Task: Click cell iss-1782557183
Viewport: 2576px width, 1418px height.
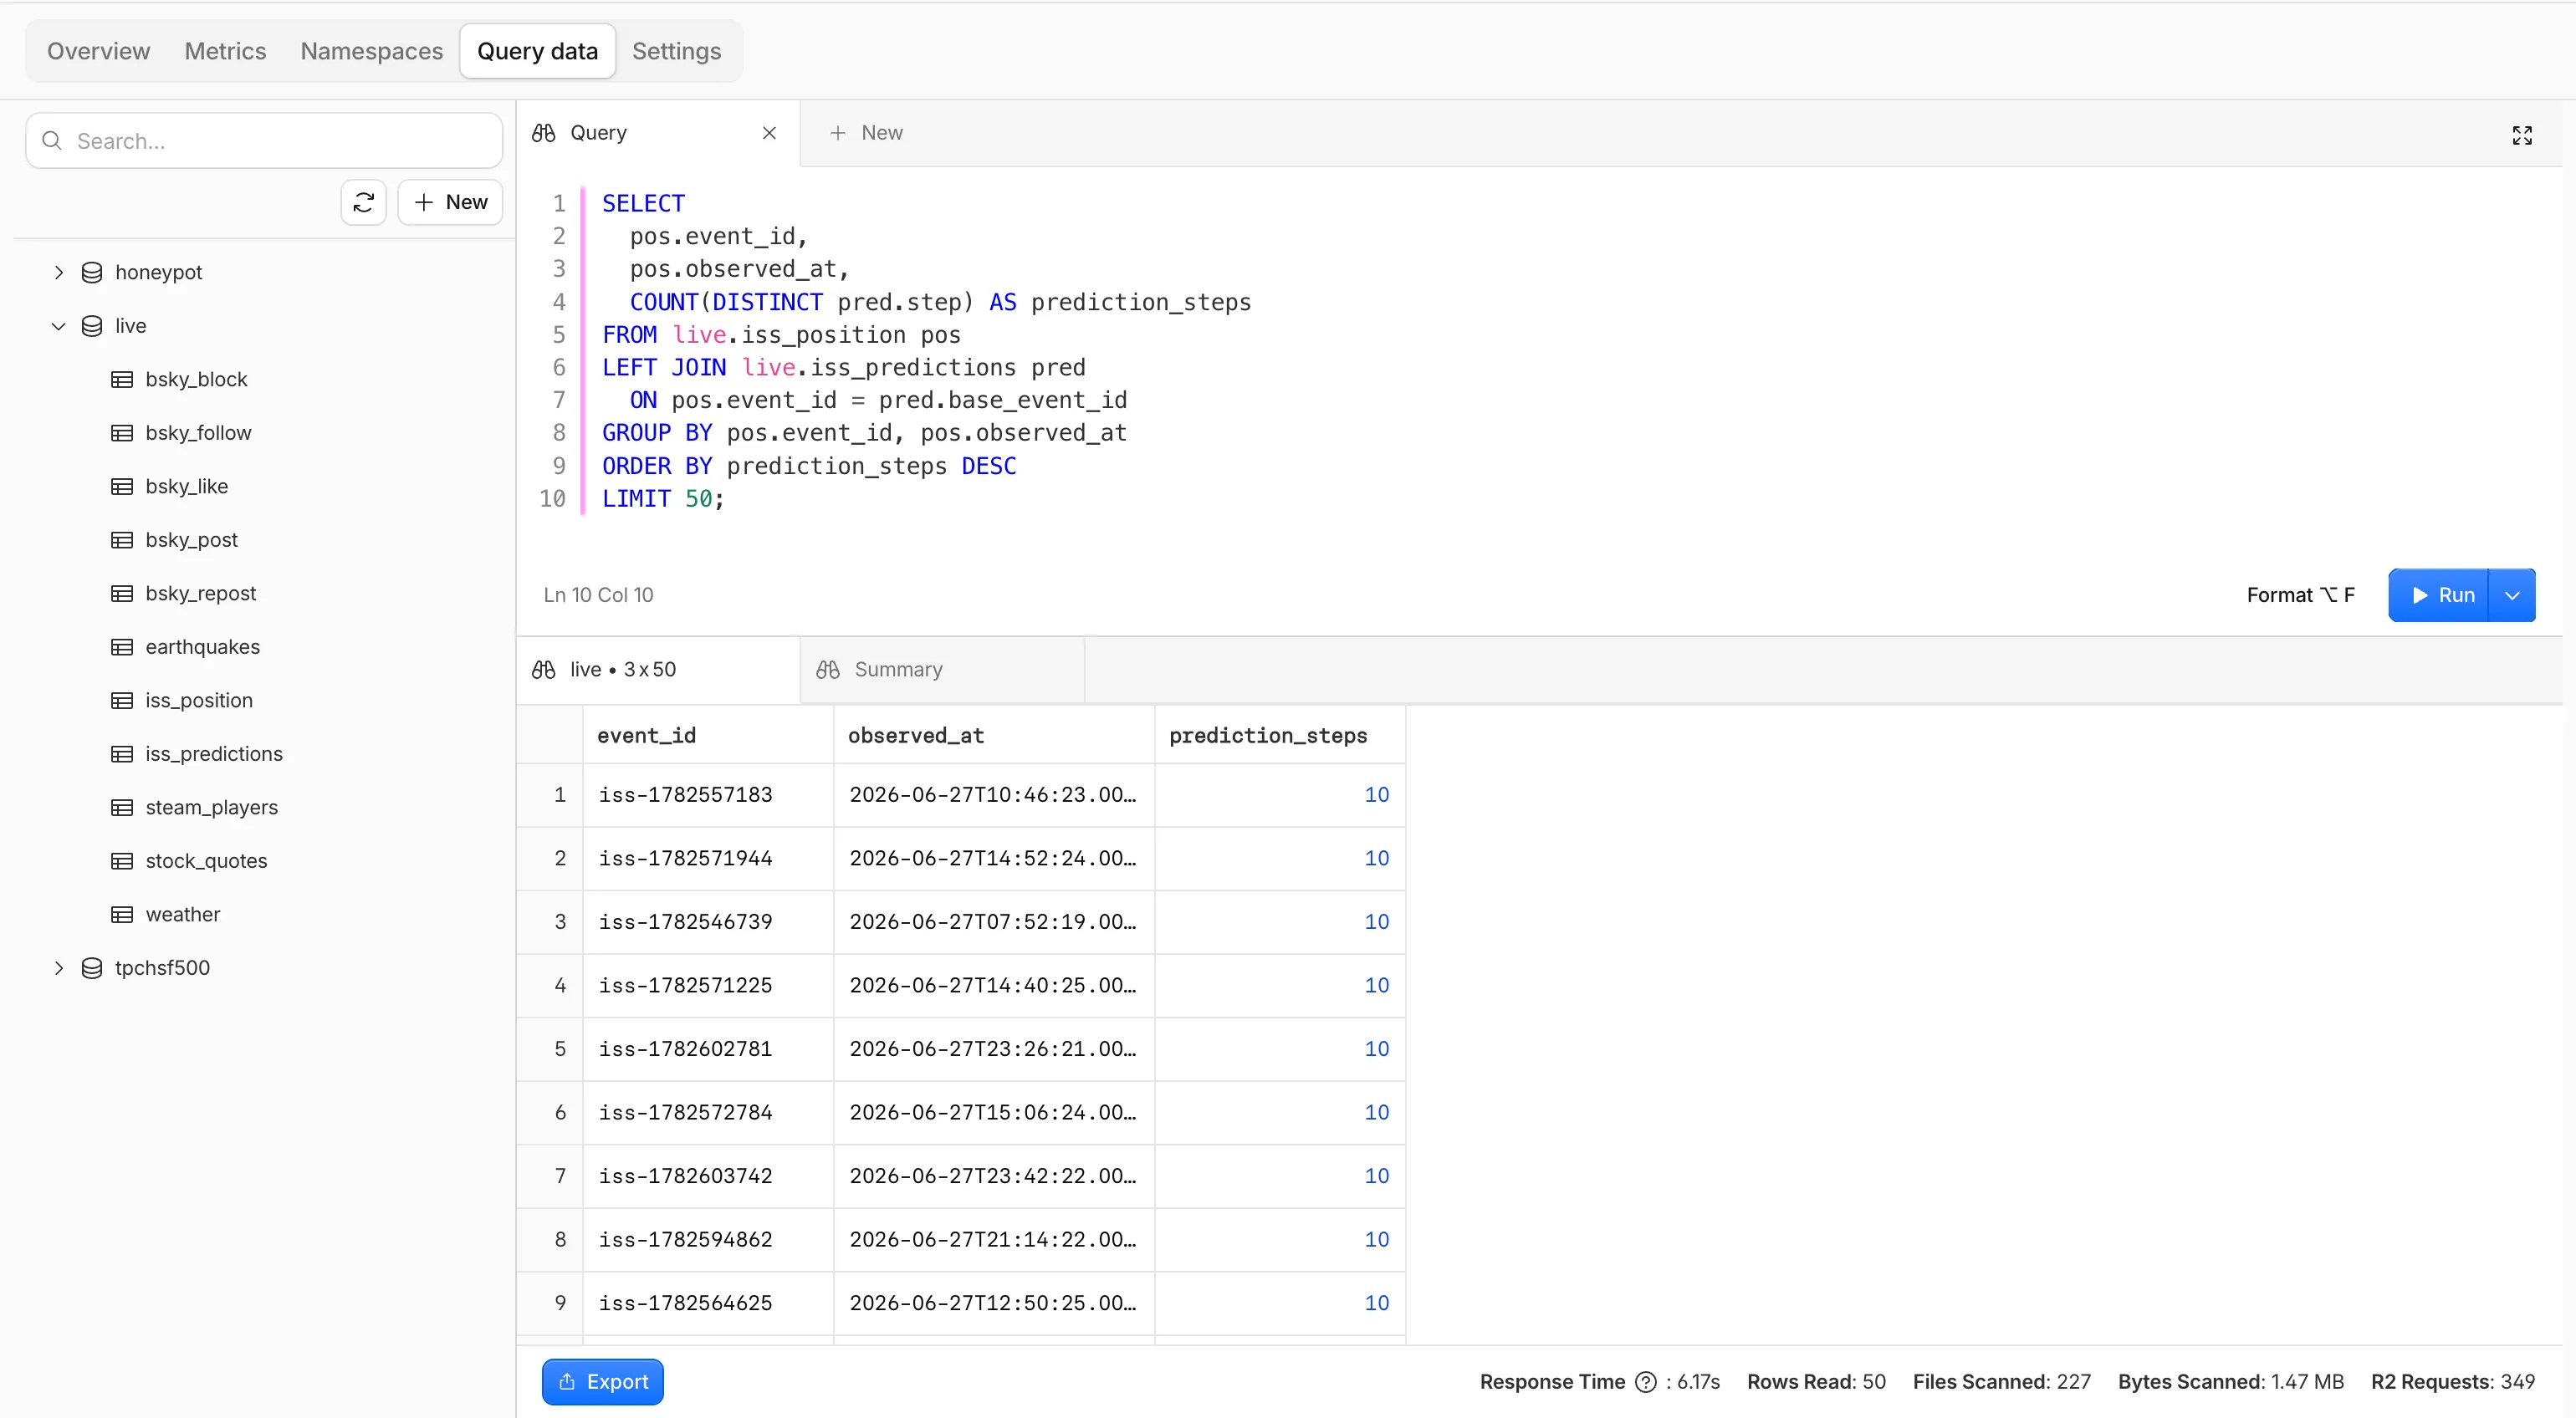Action: 708,795
